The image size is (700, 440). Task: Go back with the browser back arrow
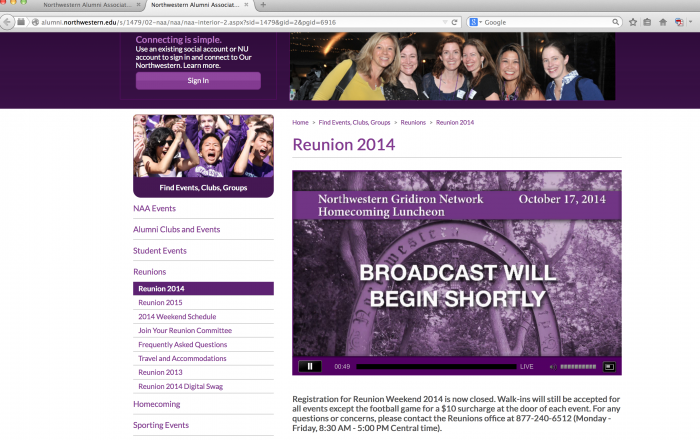click(7, 22)
